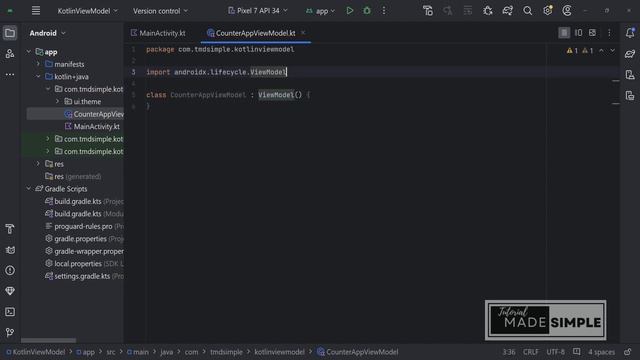Open the Resource Manager tool window

click(x=10, y=53)
